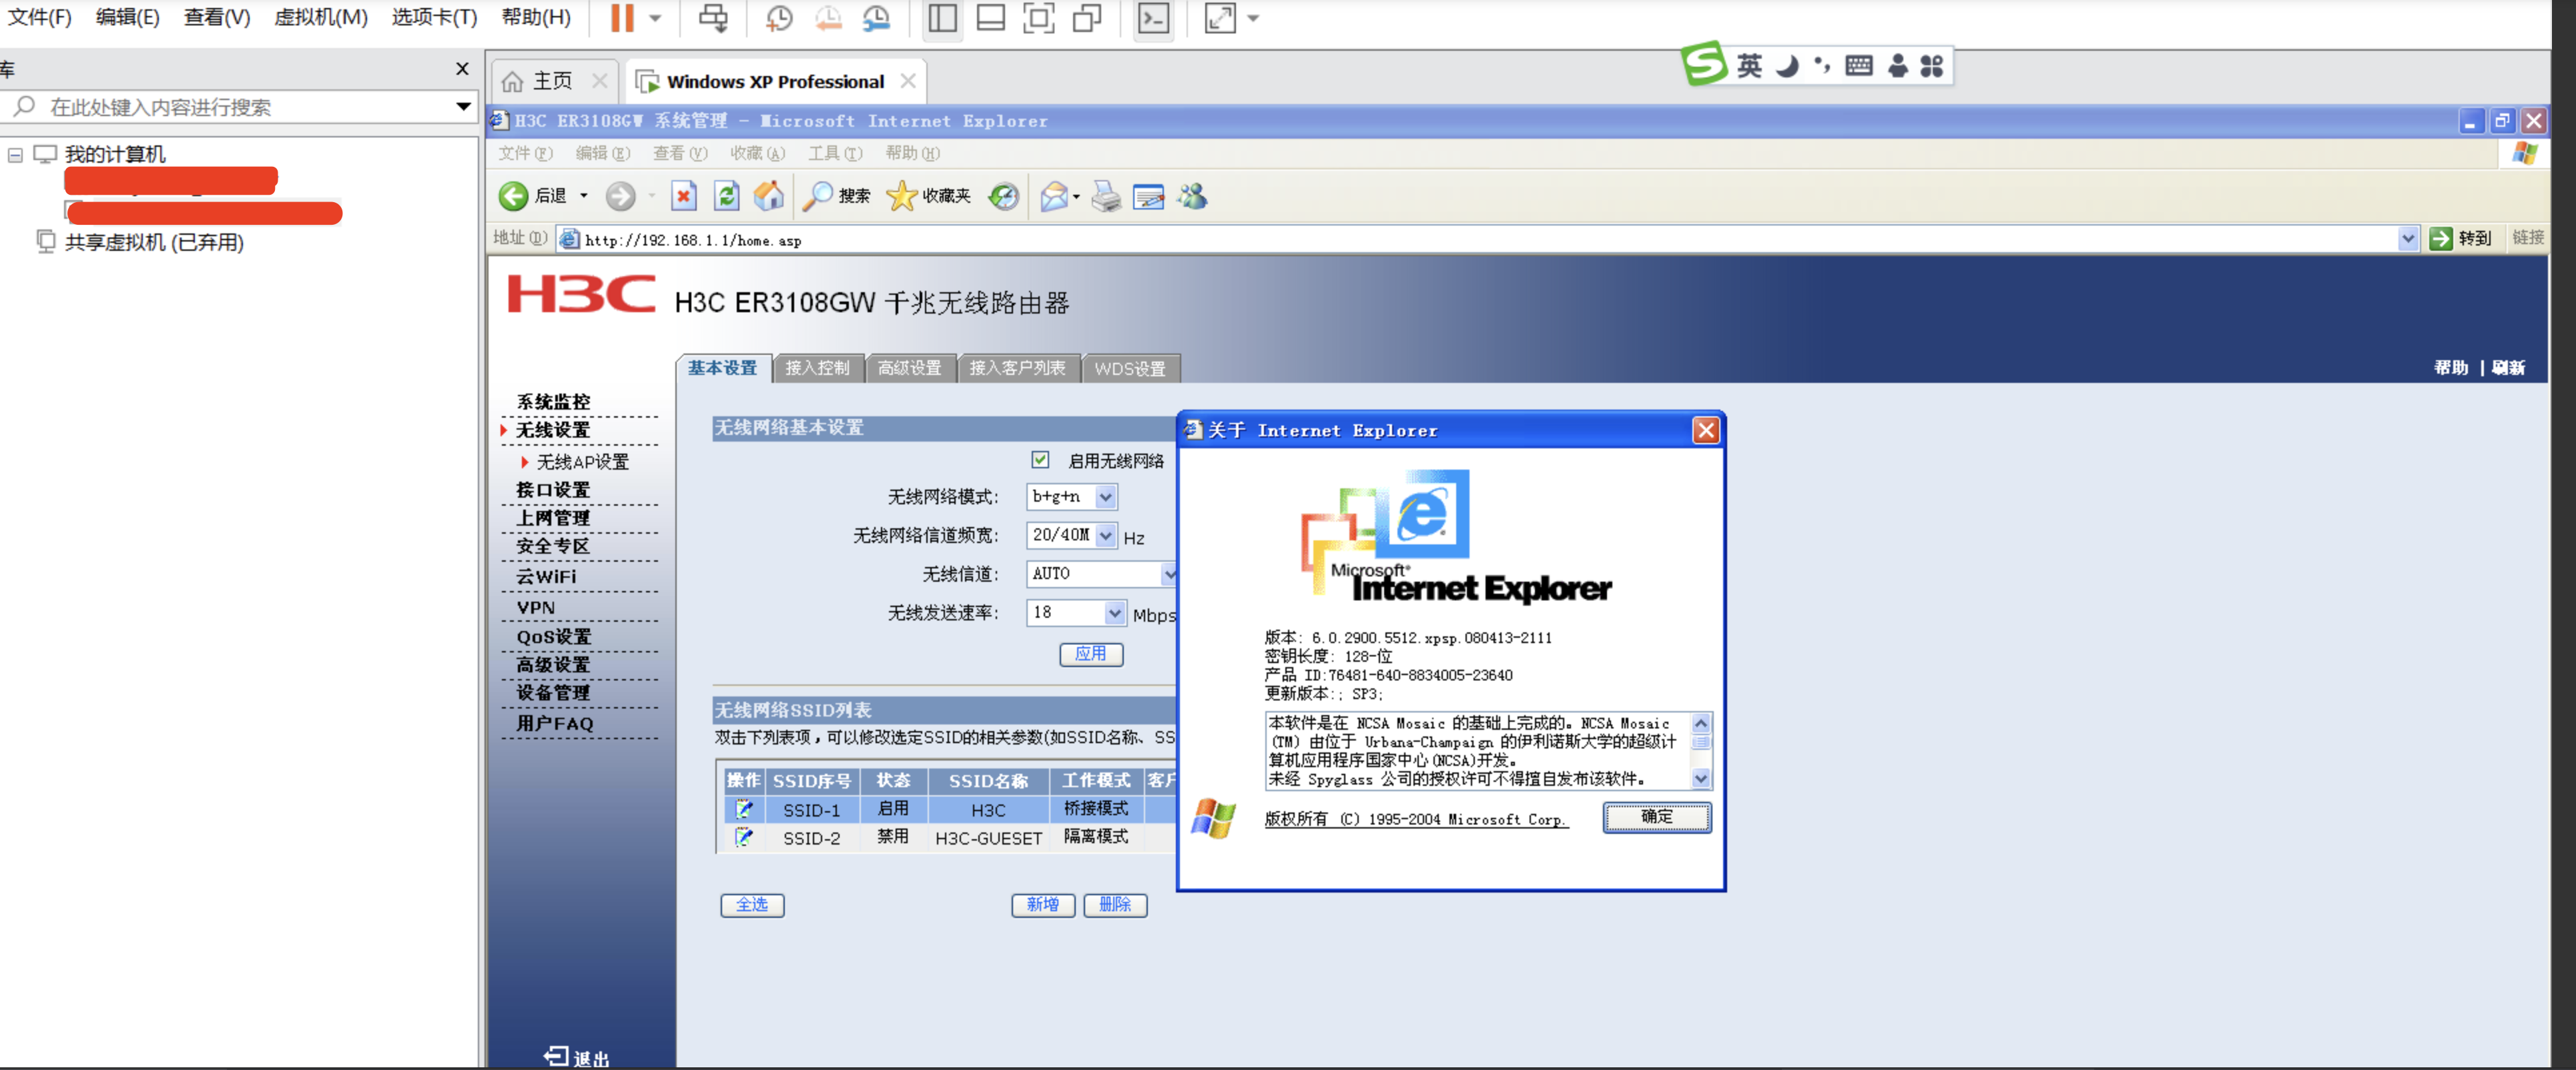Screen dimensions: 2576x1070
Task: Open the IE Favorites star icon
Action: click(901, 196)
